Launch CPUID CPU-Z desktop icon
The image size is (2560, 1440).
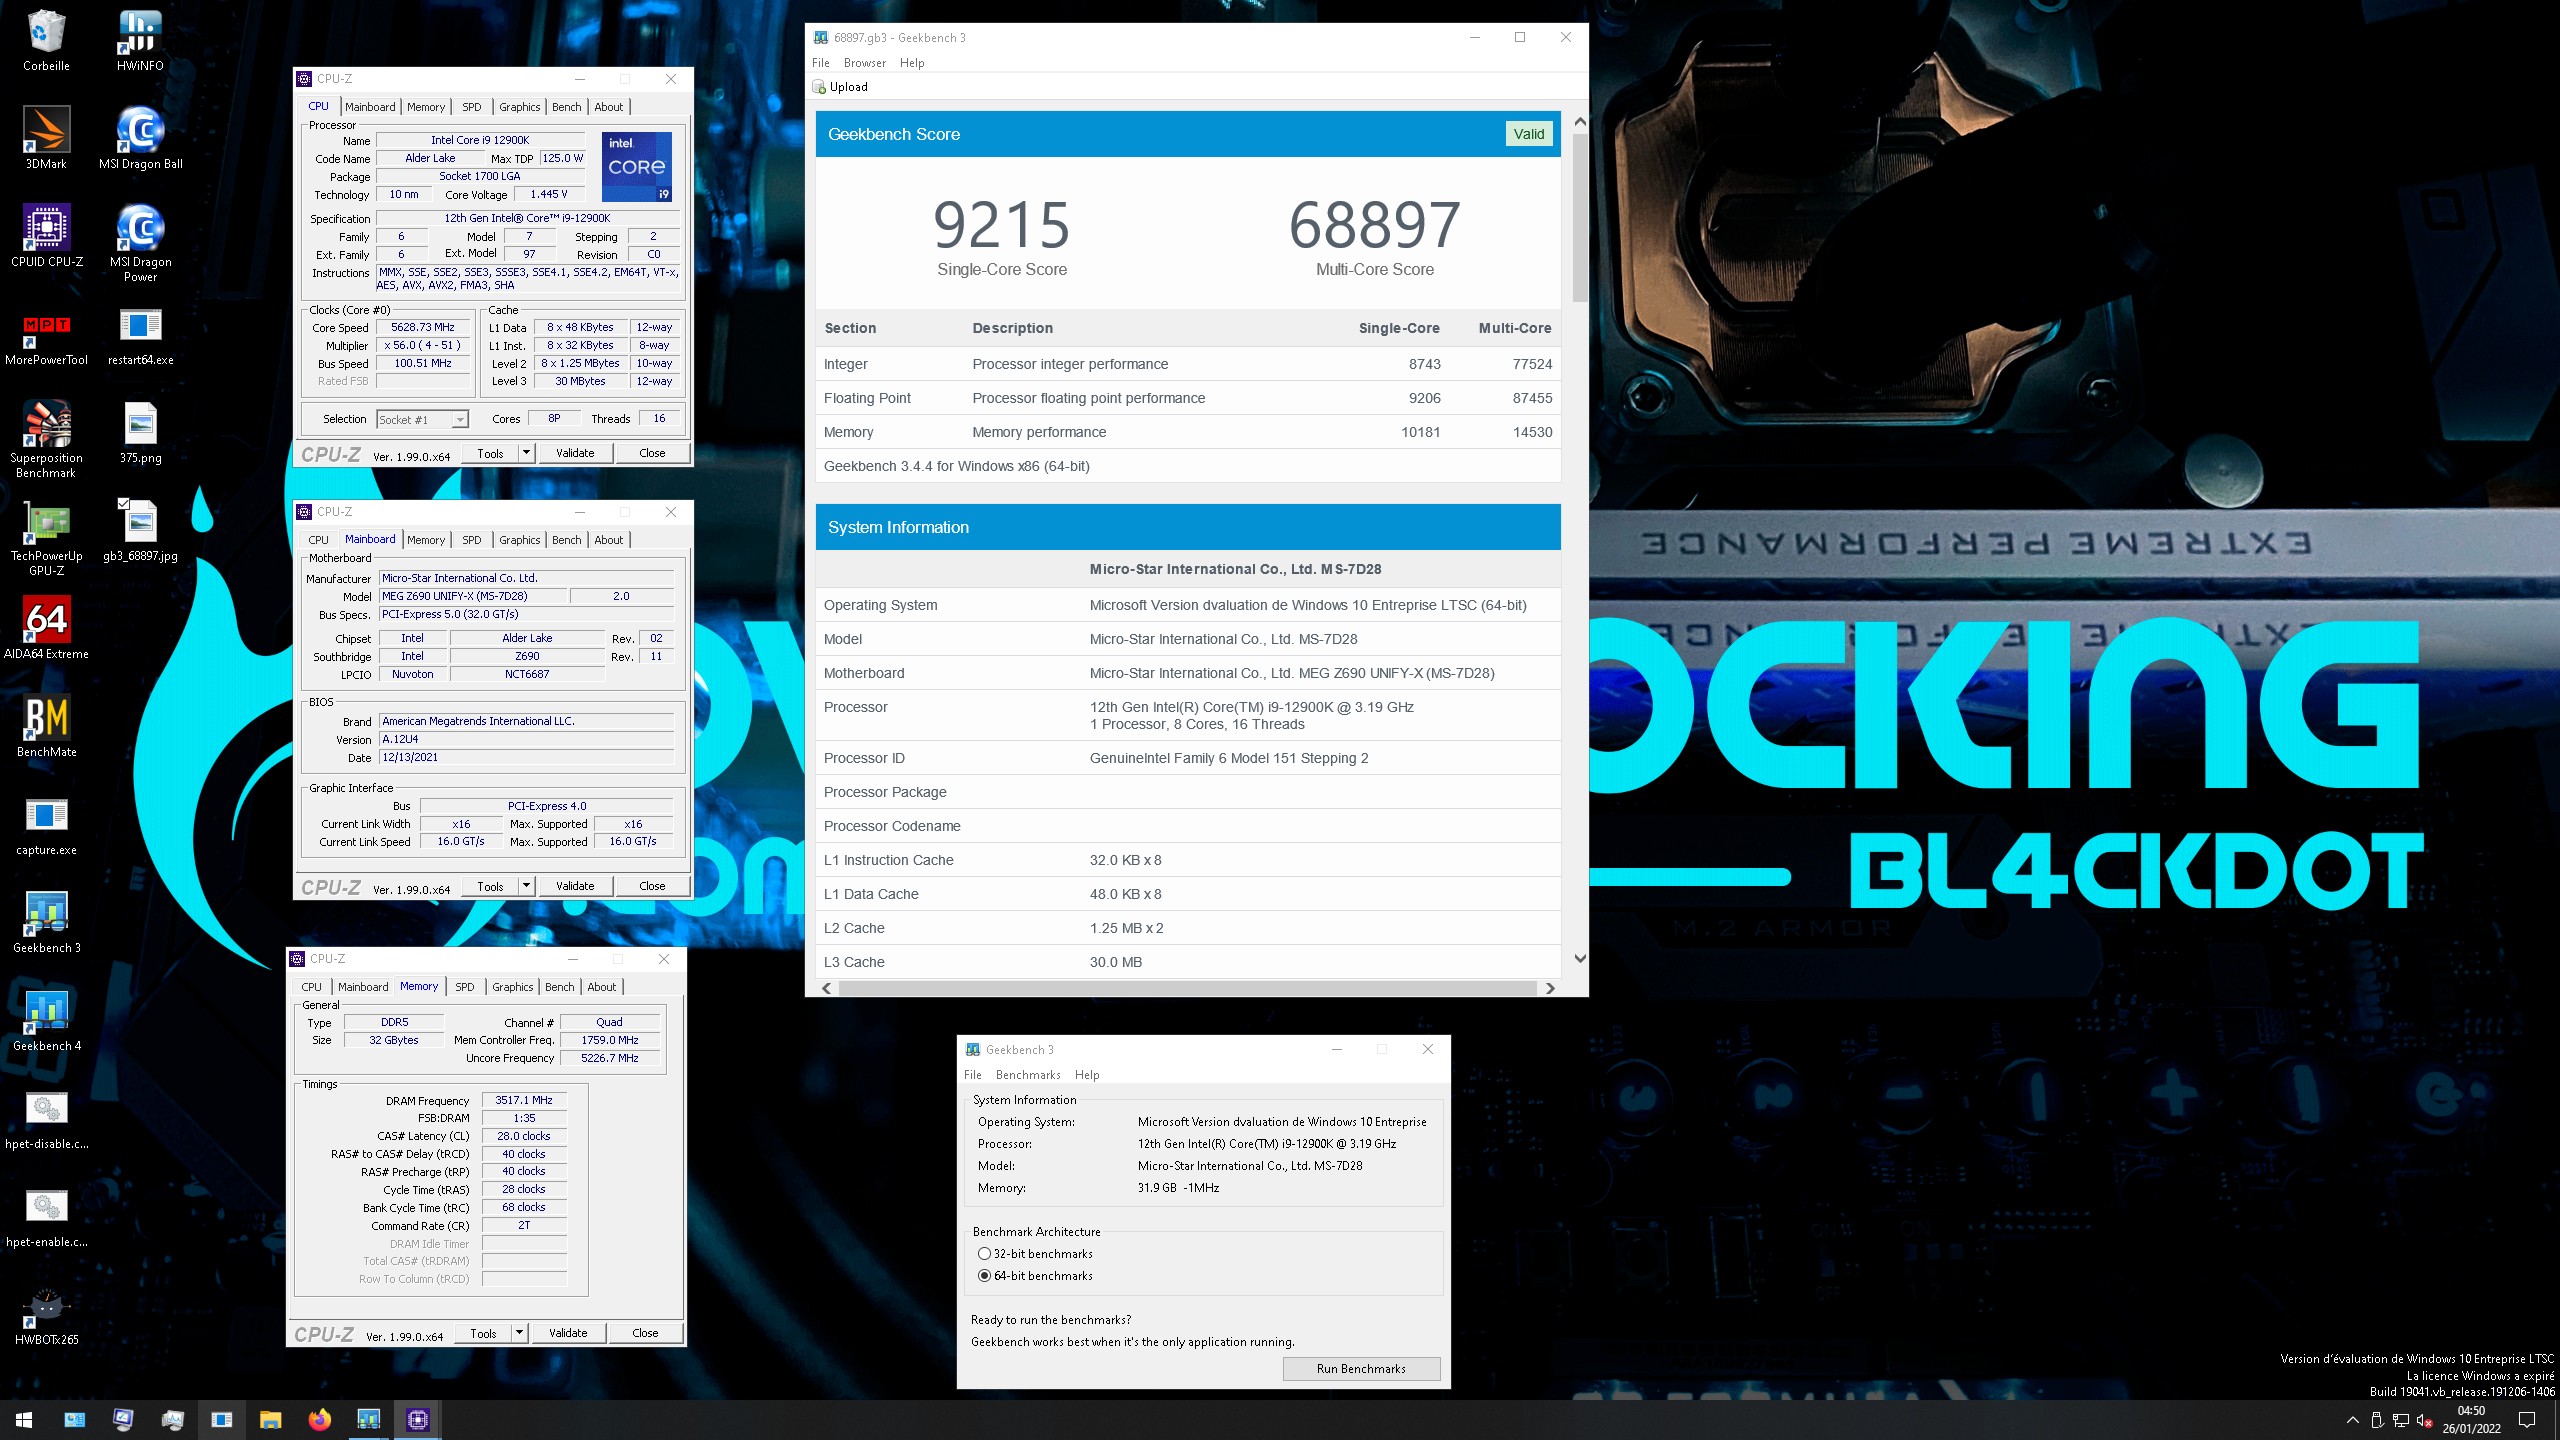[x=46, y=236]
